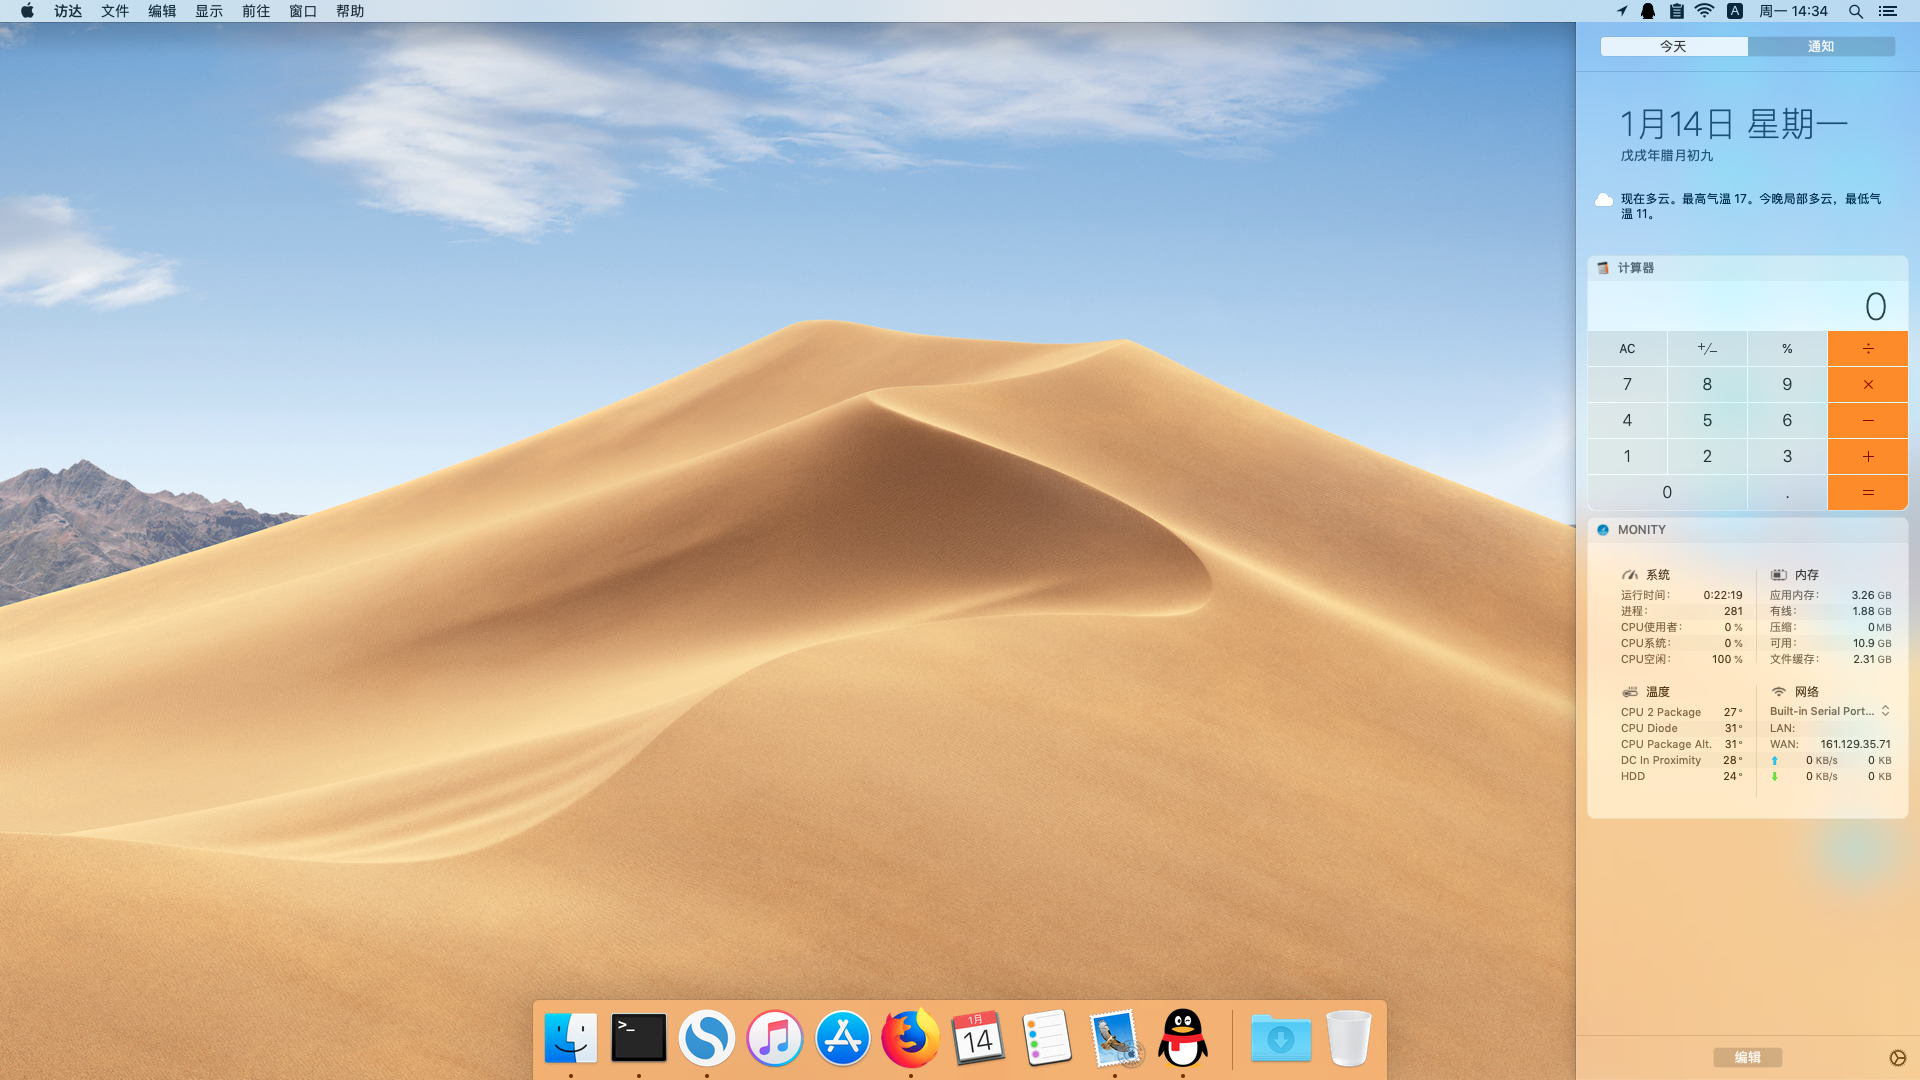
Task: Select the 今天 tab
Action: click(x=1673, y=47)
